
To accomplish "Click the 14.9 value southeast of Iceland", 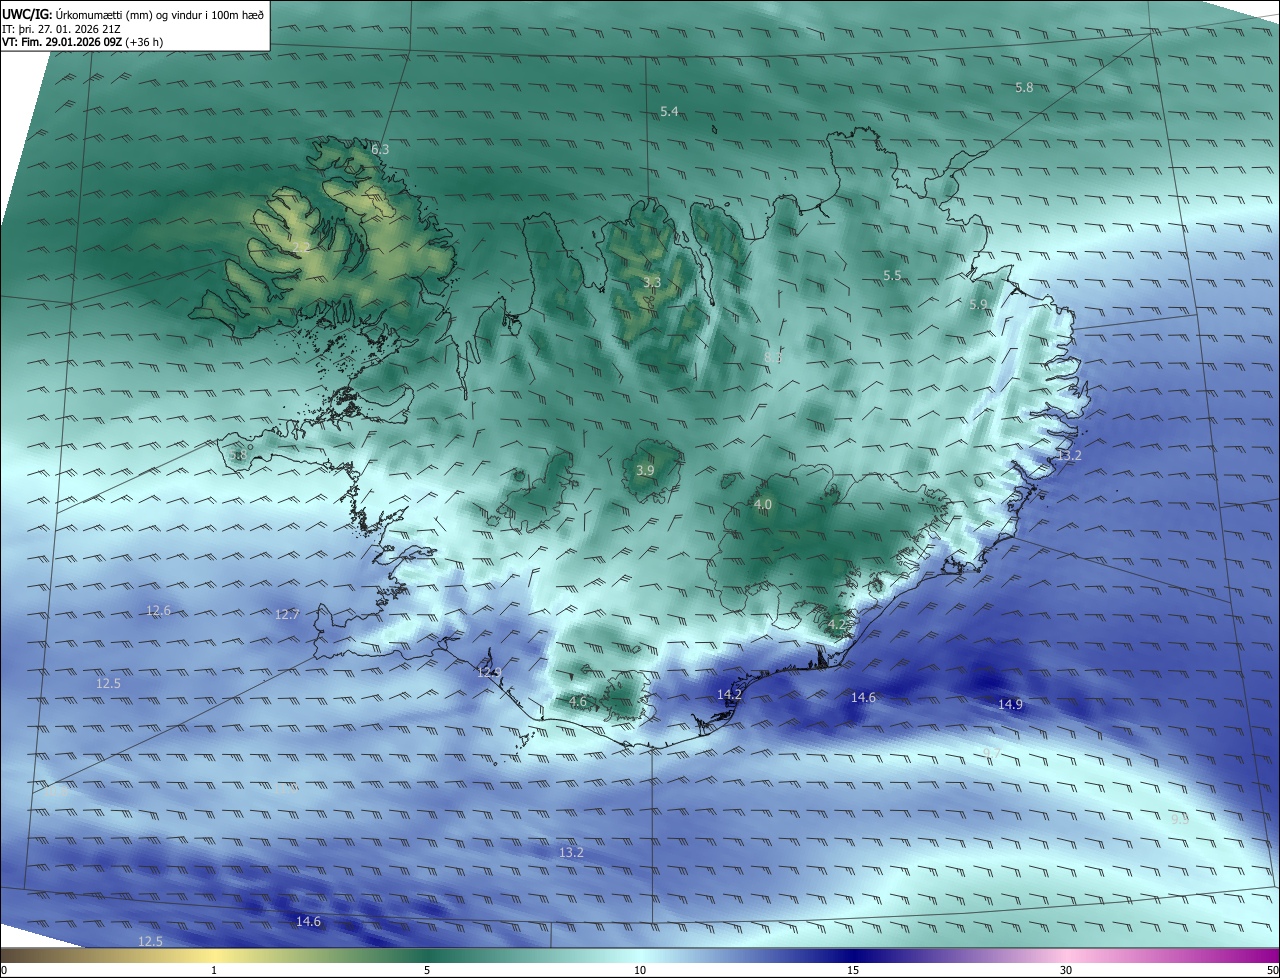I will tap(1010, 704).
